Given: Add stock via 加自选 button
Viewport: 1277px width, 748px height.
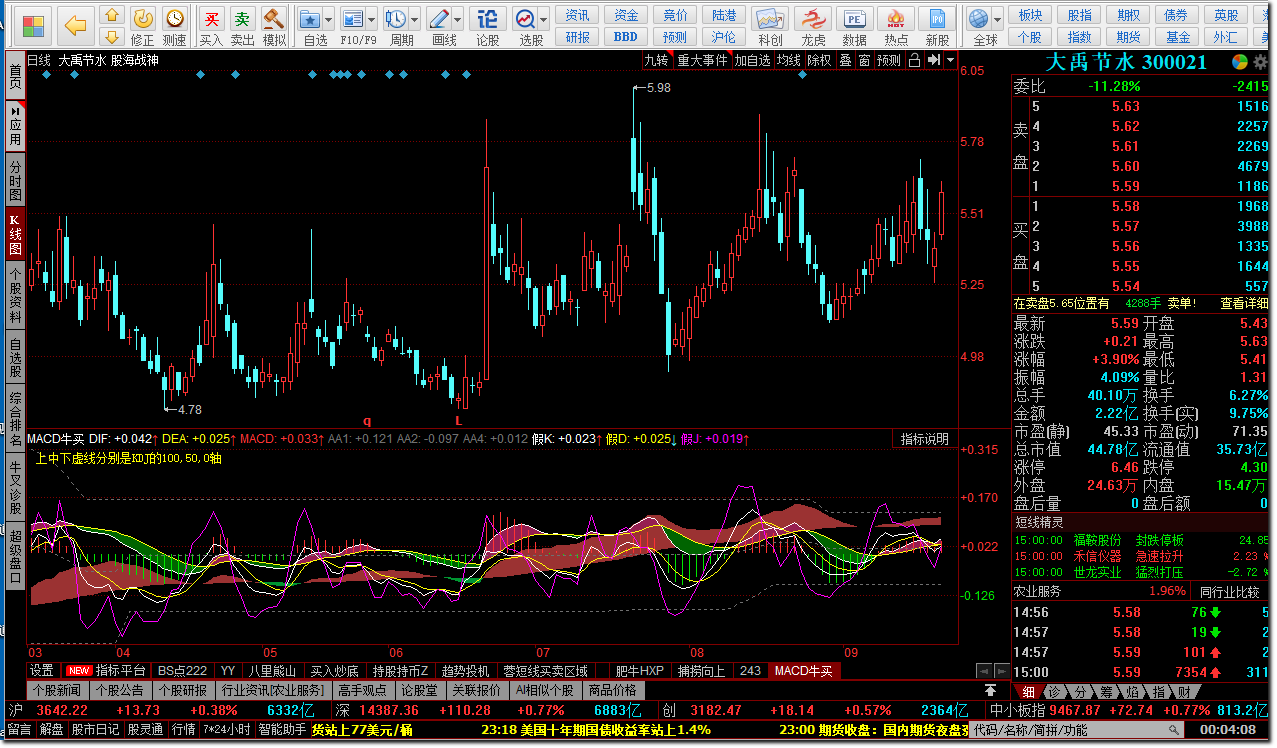Looking at the screenshot, I should [753, 60].
